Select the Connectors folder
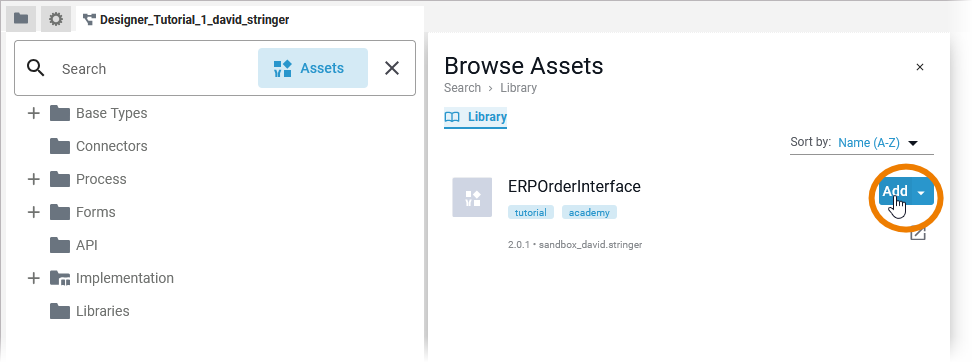Image resolution: width=973 pixels, height=363 pixels. coord(112,146)
